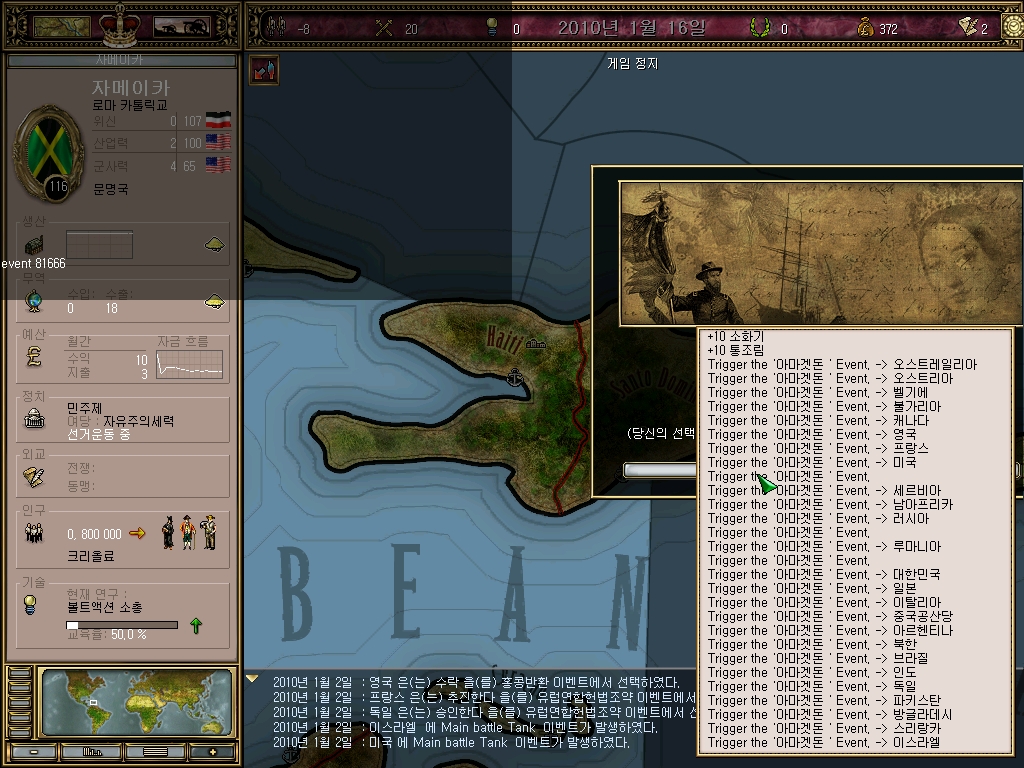This screenshot has width=1024, height=768.
Task: Open the factory production icon
Action: pyautogui.click(x=34, y=246)
